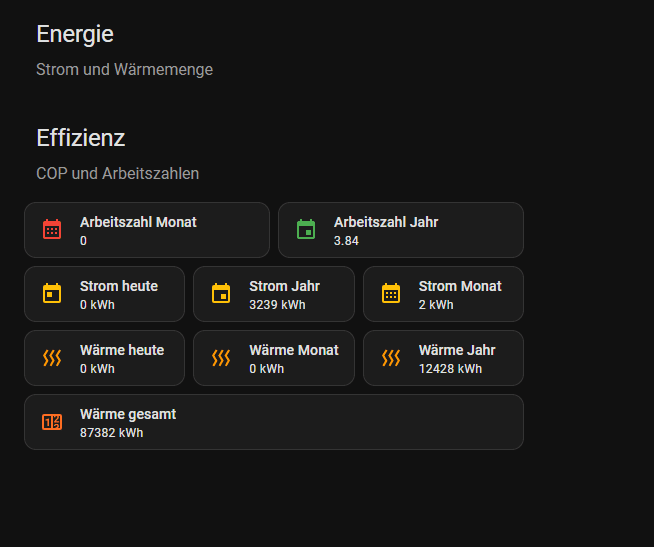Click the green calendar icon for Arbeitszahl Jahr
654x547 pixels.
coord(306,229)
